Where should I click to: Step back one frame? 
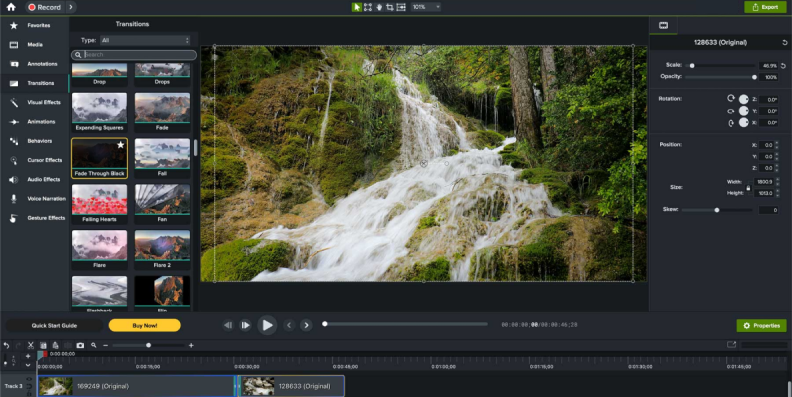click(228, 325)
